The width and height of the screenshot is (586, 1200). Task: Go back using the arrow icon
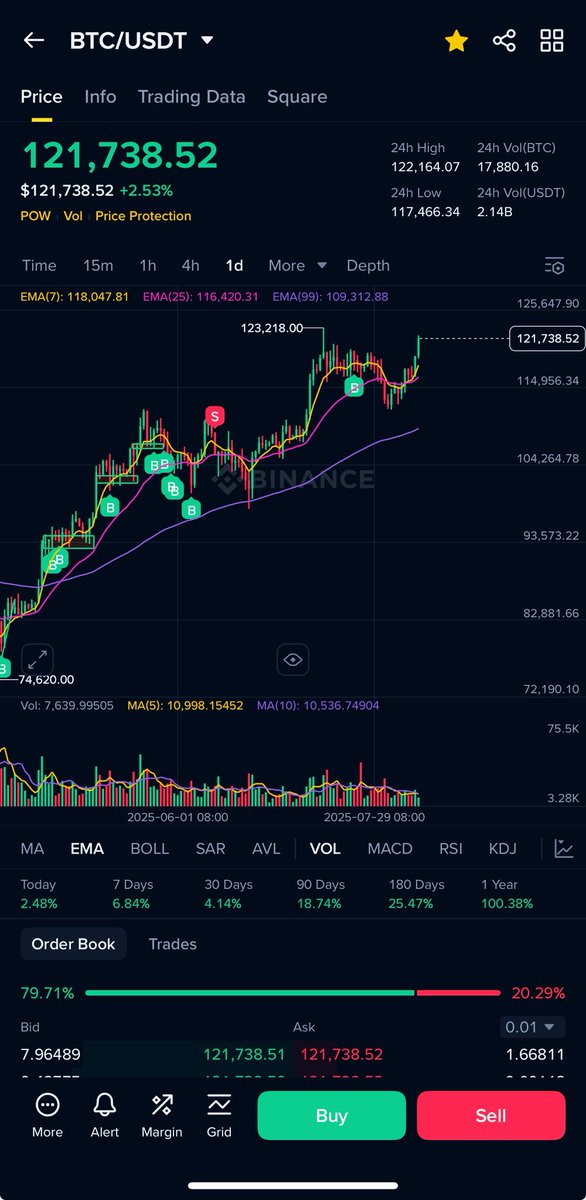[34, 40]
